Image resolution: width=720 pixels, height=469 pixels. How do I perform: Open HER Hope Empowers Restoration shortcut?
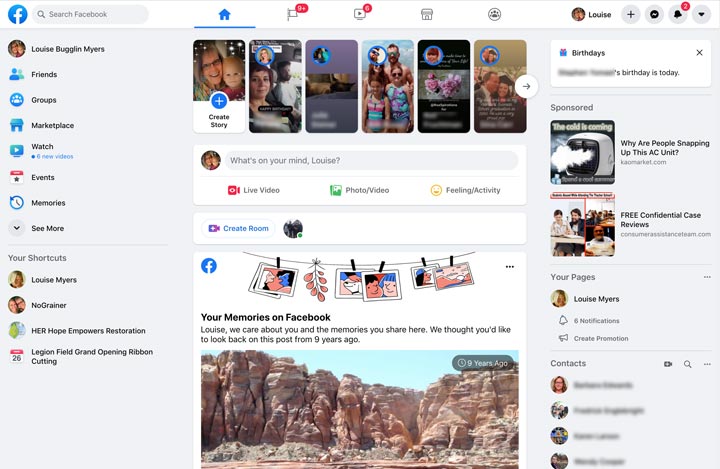[77, 331]
